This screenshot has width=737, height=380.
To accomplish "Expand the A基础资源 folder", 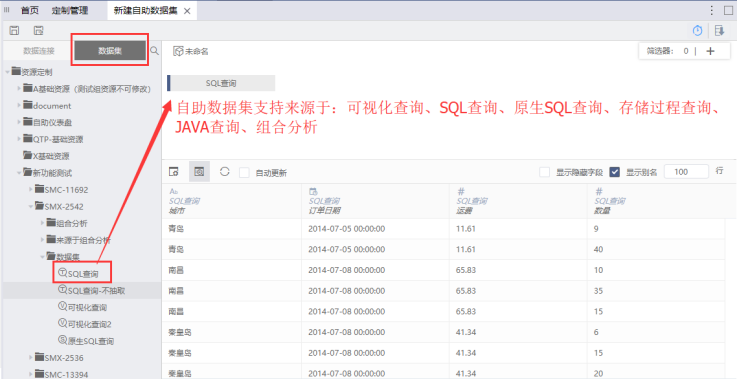I will pyautogui.click(x=19, y=88).
